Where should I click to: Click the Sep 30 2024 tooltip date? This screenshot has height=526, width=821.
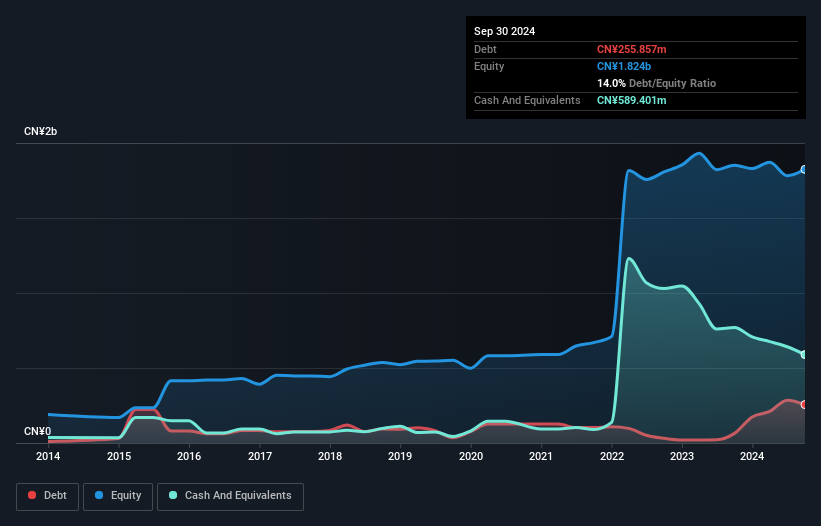click(504, 31)
